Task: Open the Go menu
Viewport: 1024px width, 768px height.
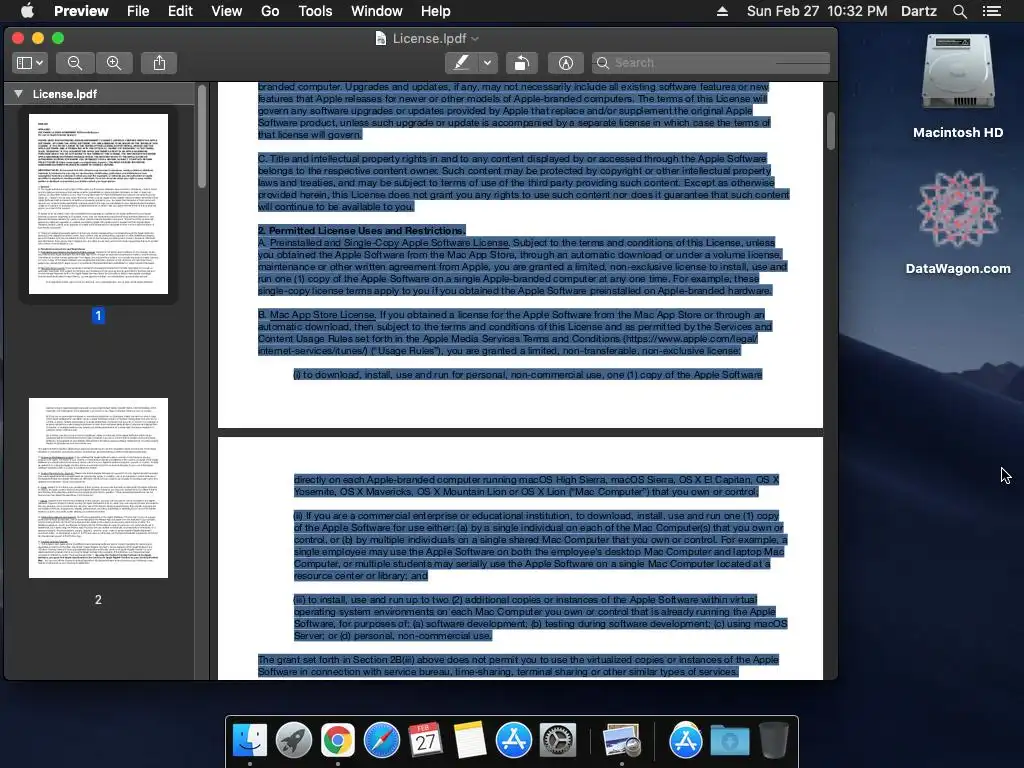Action: (x=270, y=11)
